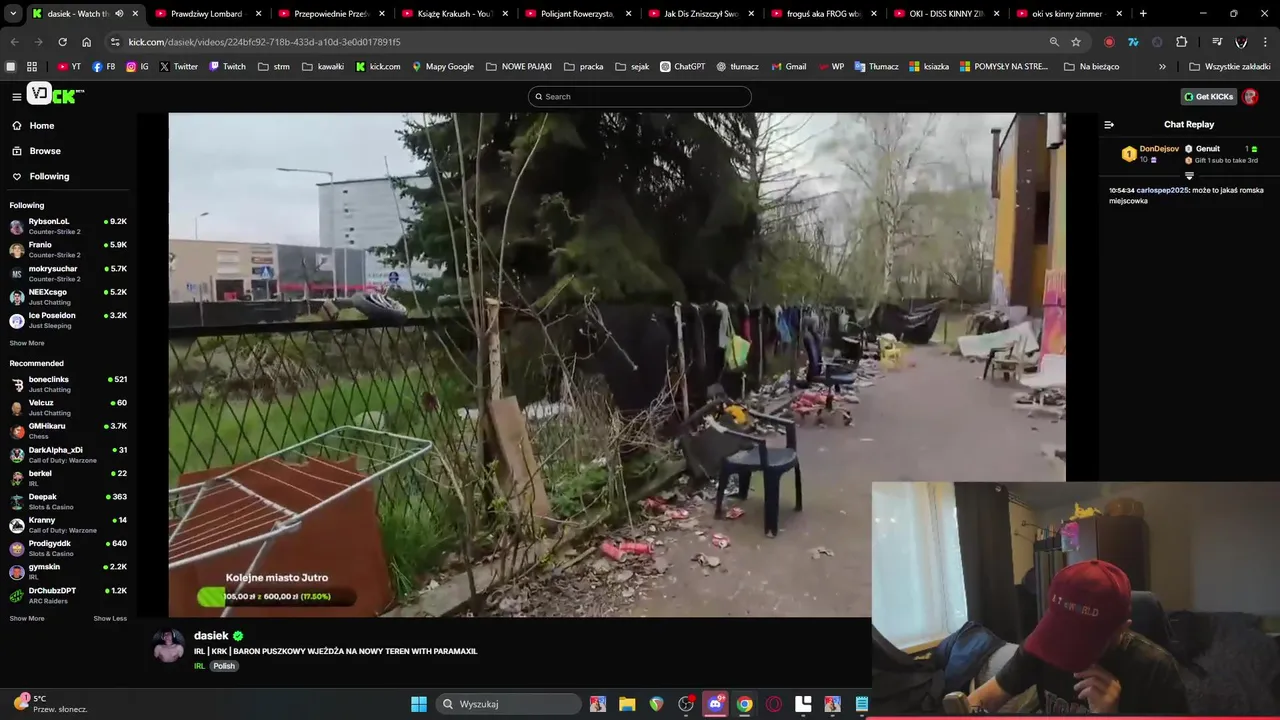Open the Mapy Google bookmark
This screenshot has width=1280, height=720.
click(441, 66)
